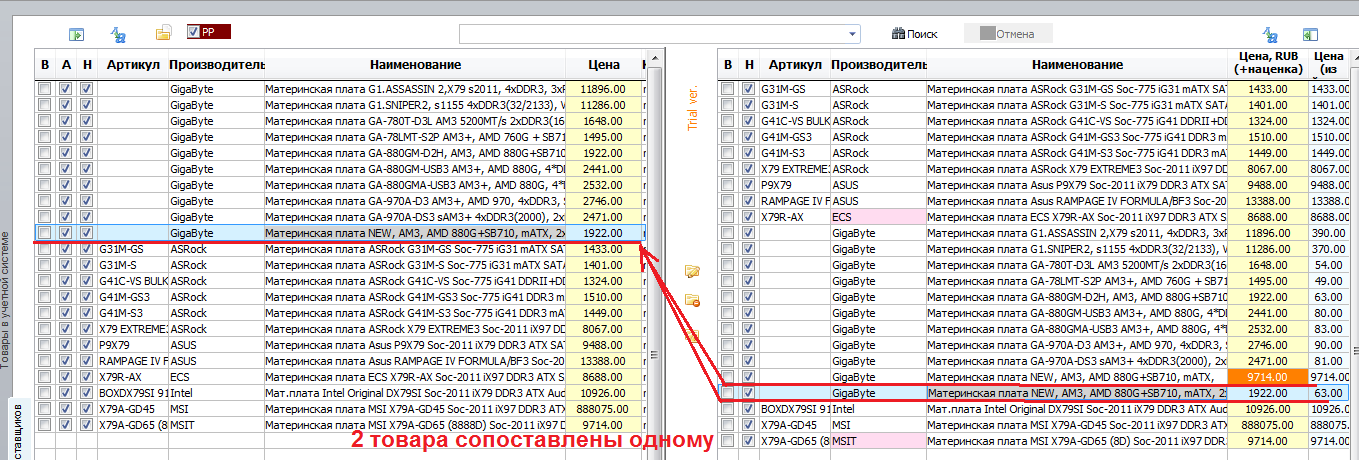This screenshot has height=460, width=1359.
Task: Sort left table by Артикул column header
Action: coord(132,65)
